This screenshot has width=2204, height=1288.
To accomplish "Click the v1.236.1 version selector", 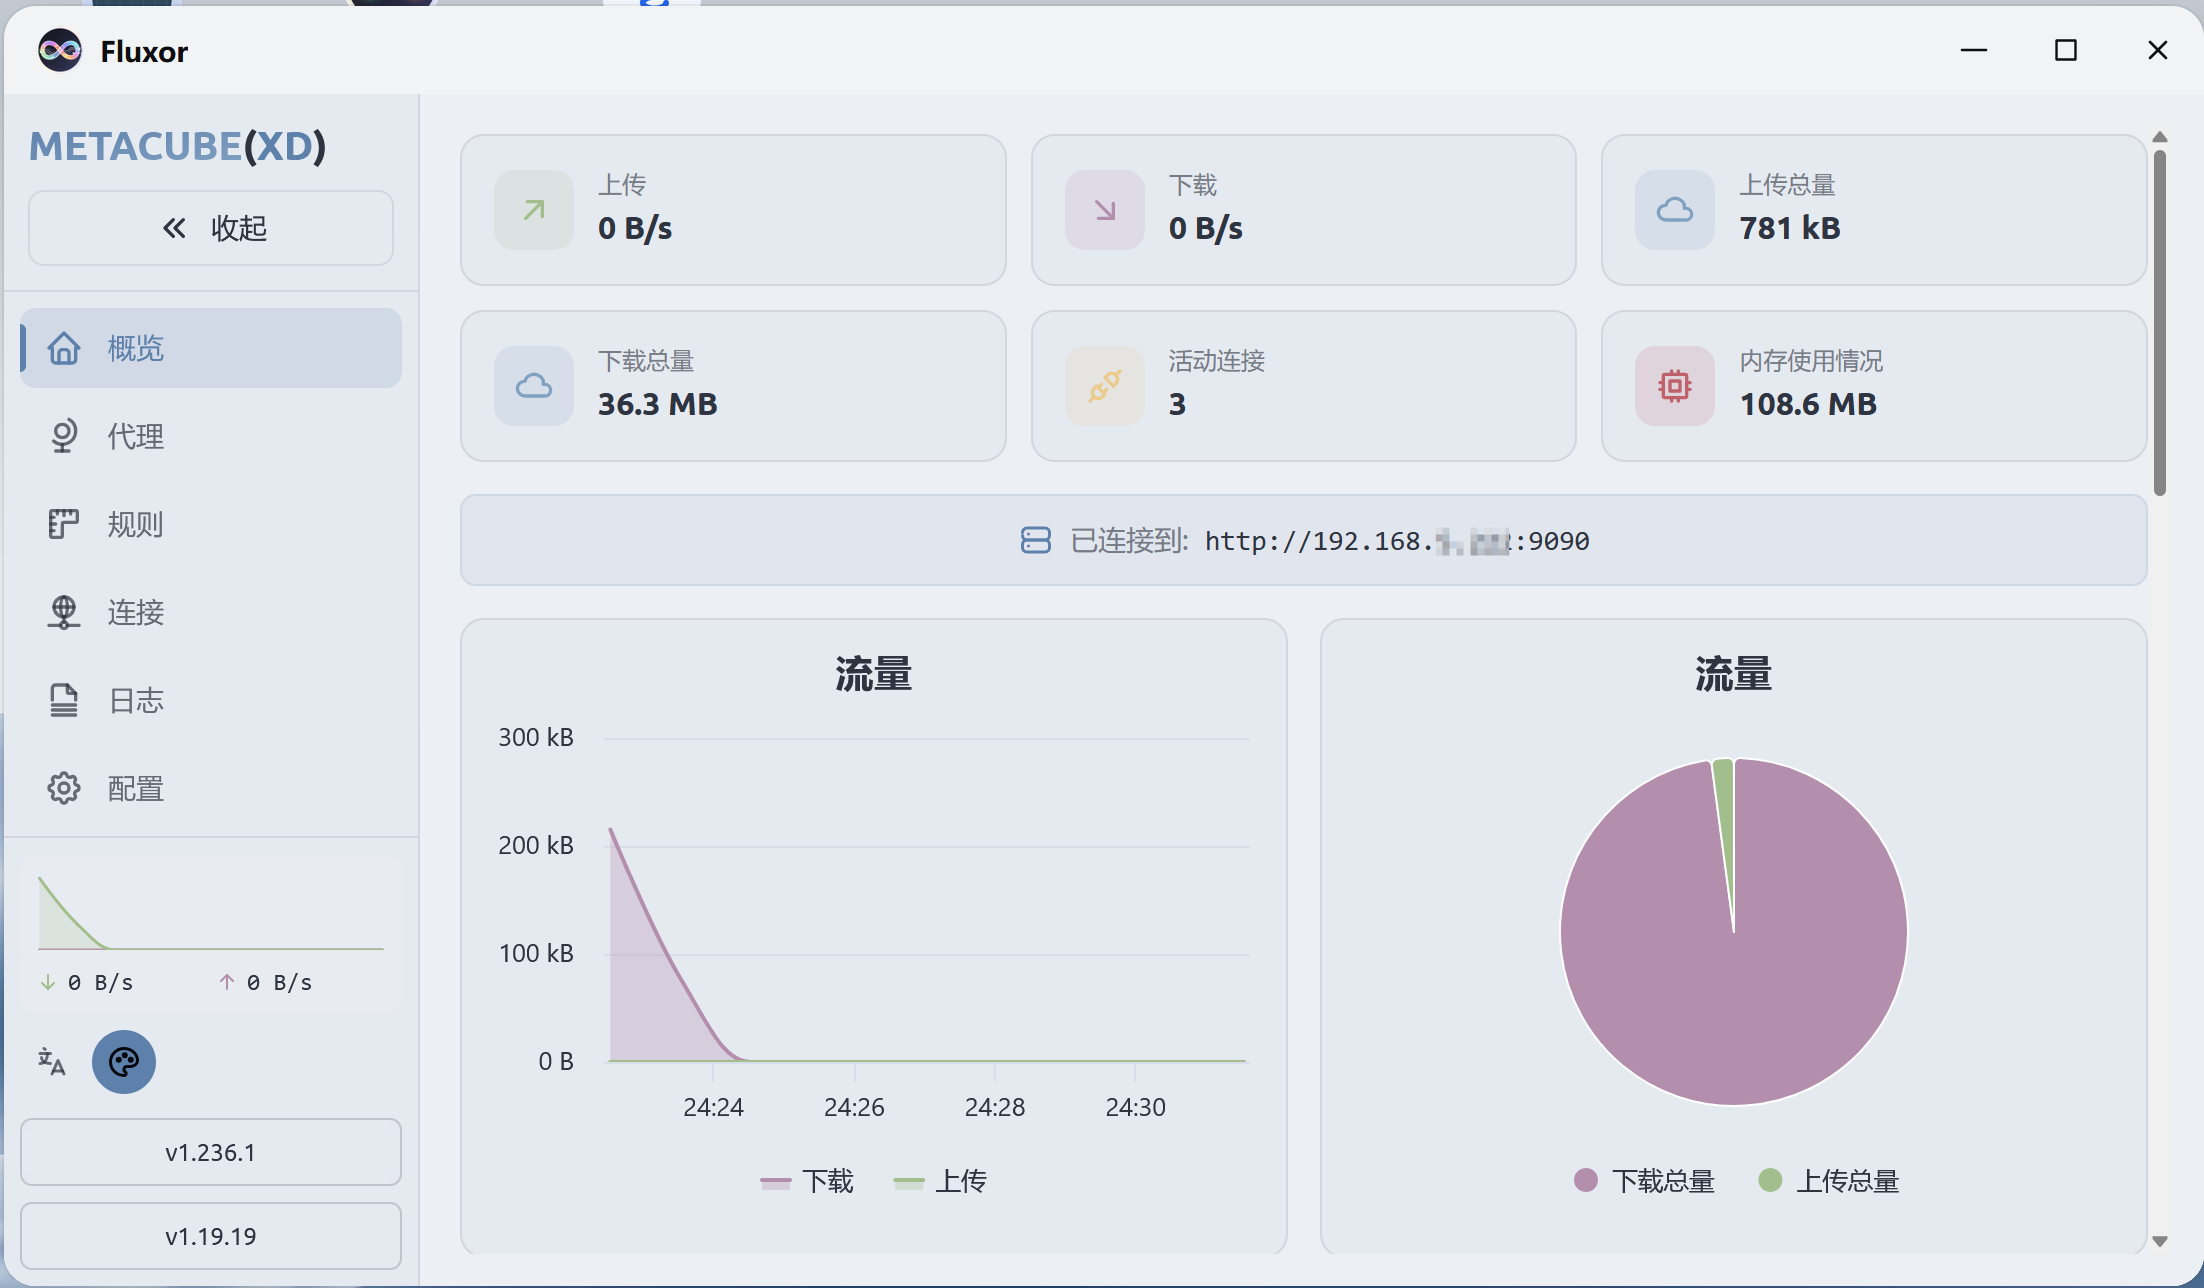I will coord(210,1151).
